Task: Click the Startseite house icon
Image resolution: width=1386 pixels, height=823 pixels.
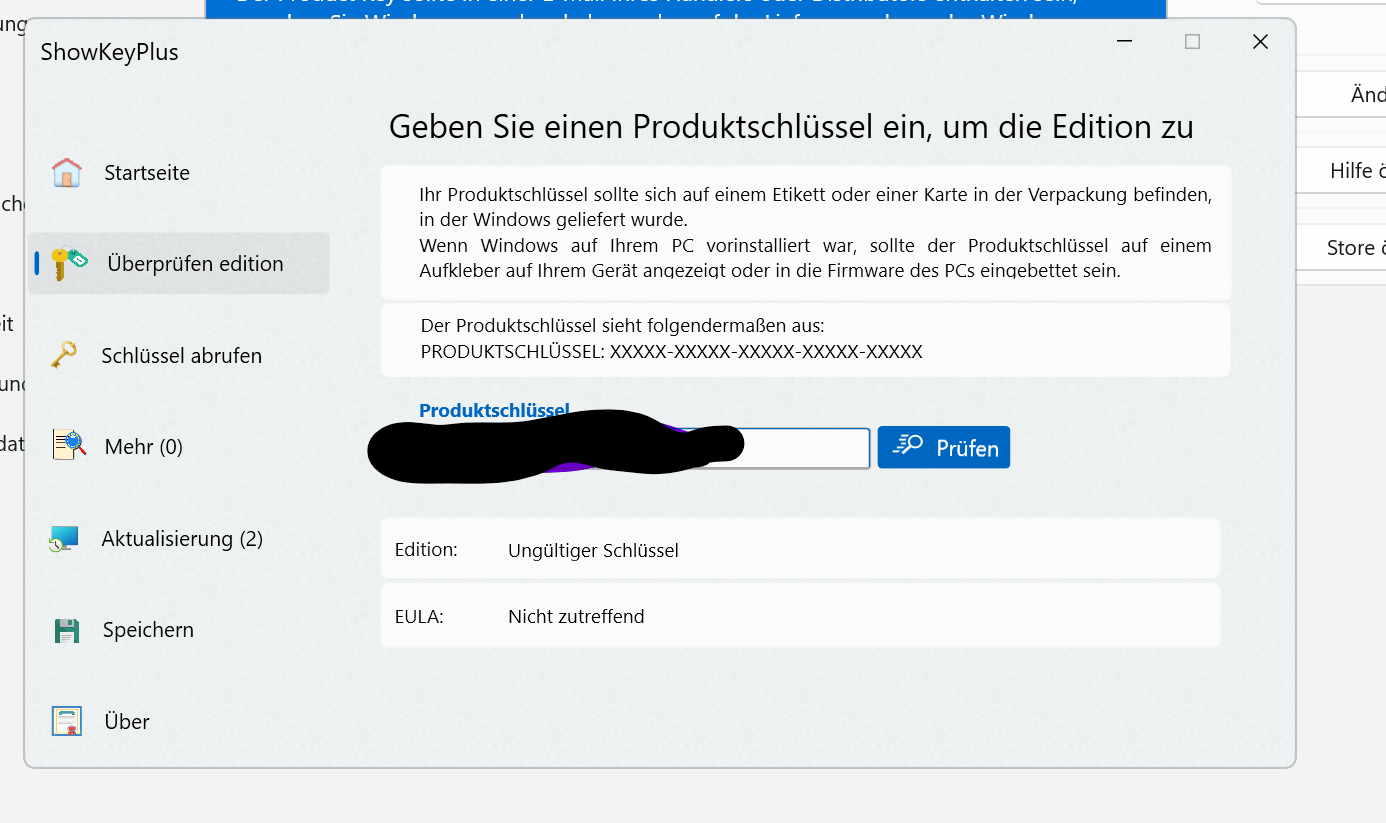Action: pos(67,173)
